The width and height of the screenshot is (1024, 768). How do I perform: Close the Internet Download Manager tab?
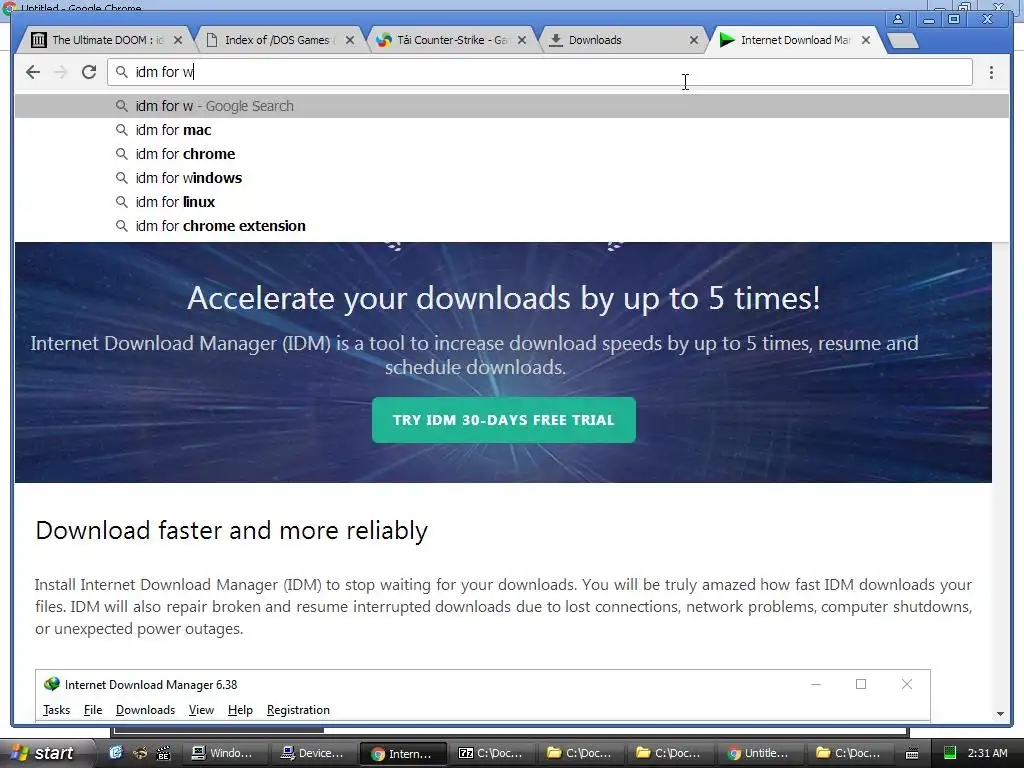click(x=866, y=40)
